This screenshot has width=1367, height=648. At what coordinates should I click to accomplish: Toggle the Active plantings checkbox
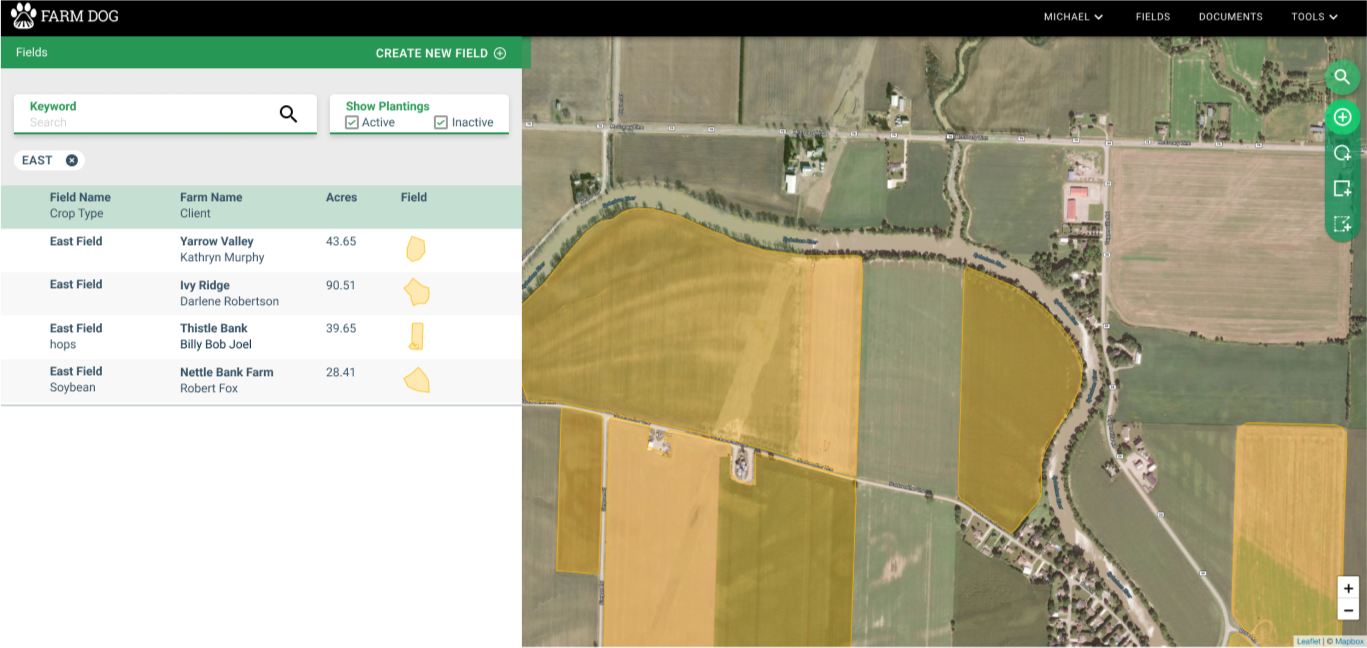[x=352, y=122]
